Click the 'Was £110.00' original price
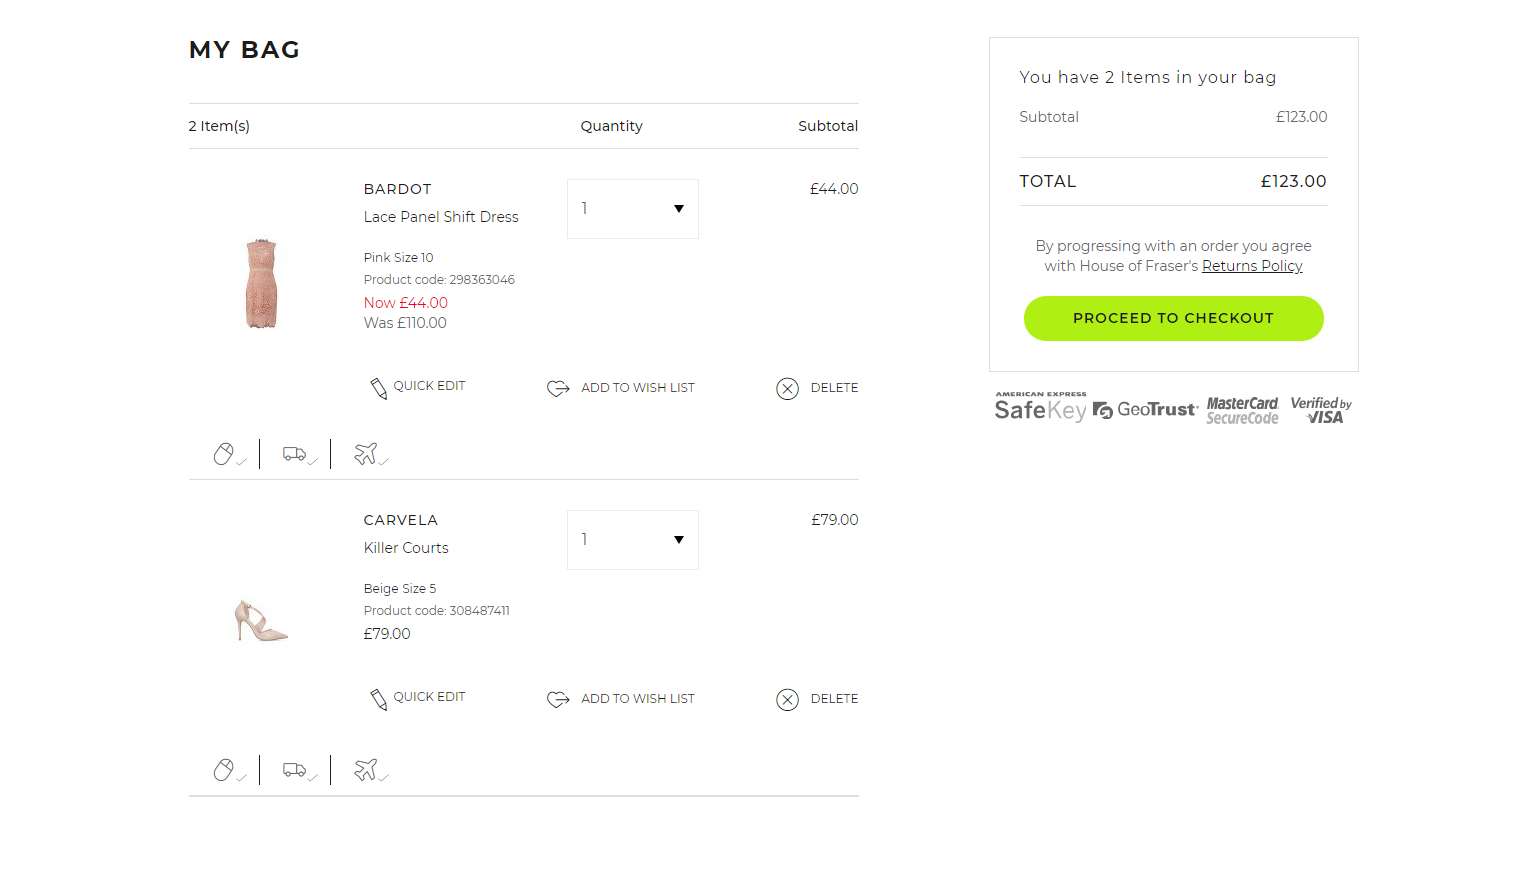1532x892 pixels. [x=405, y=323]
